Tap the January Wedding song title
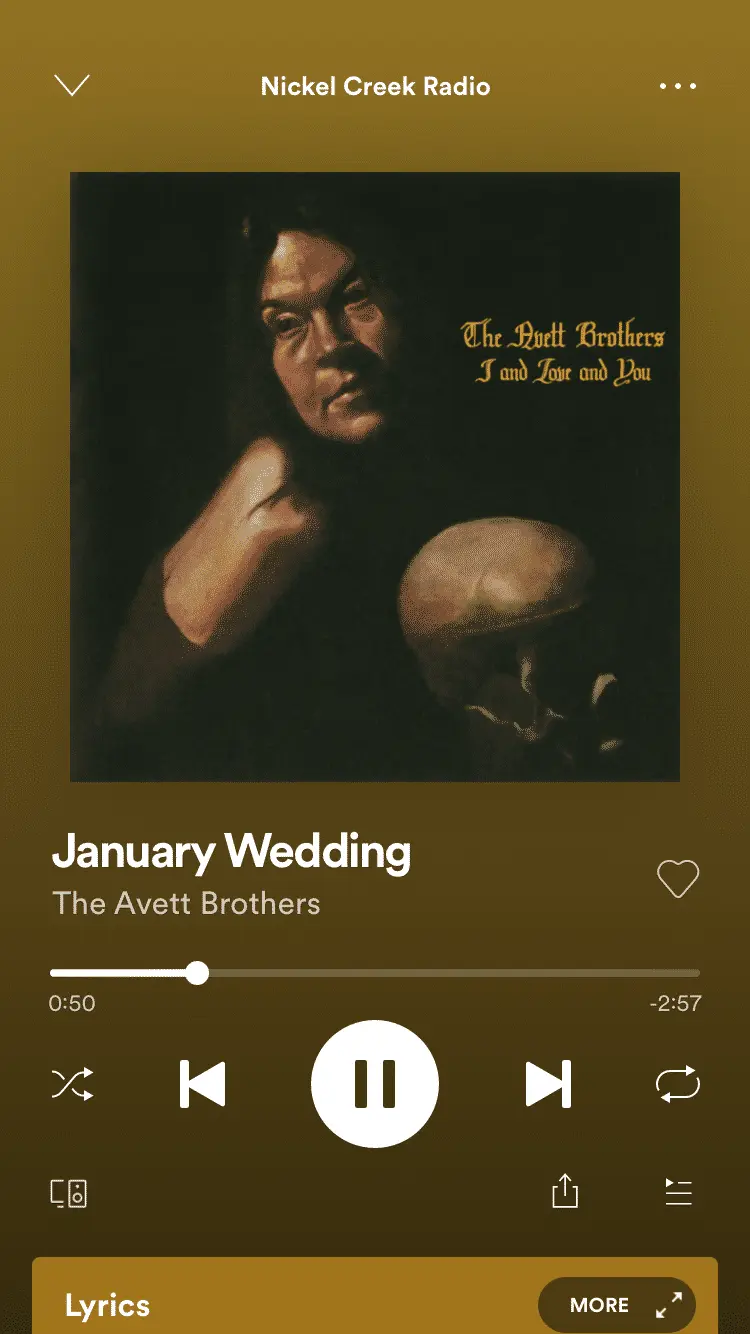The image size is (750, 1334). coord(231,852)
